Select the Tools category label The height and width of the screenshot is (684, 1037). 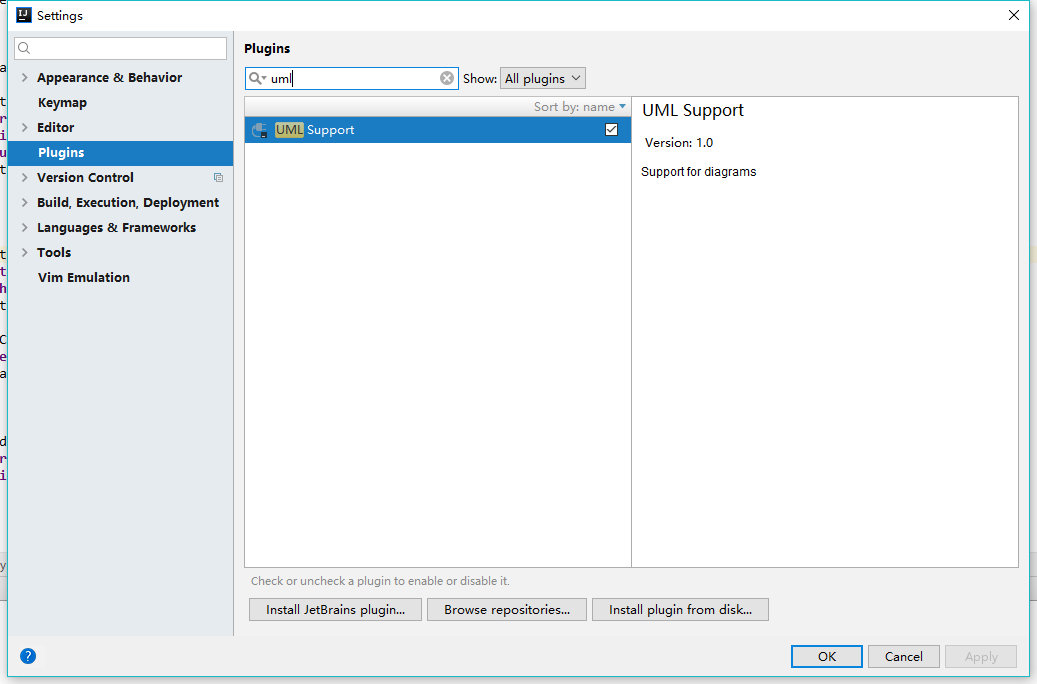point(54,252)
